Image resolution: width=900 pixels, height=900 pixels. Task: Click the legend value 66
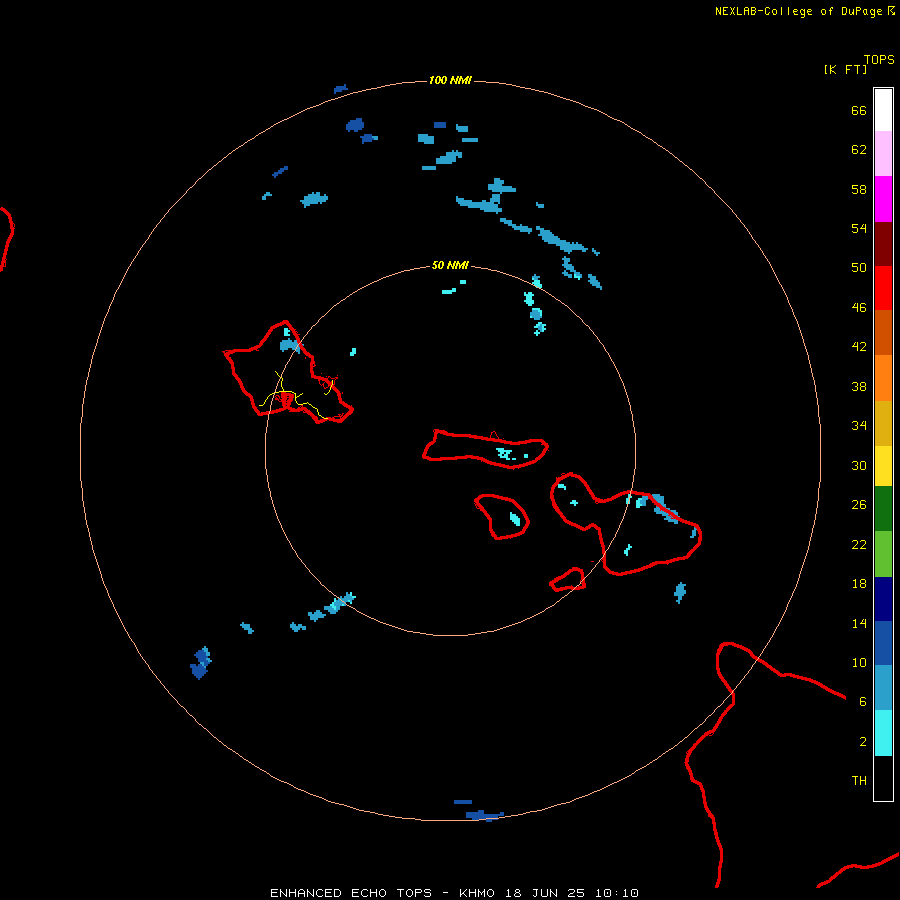(859, 110)
